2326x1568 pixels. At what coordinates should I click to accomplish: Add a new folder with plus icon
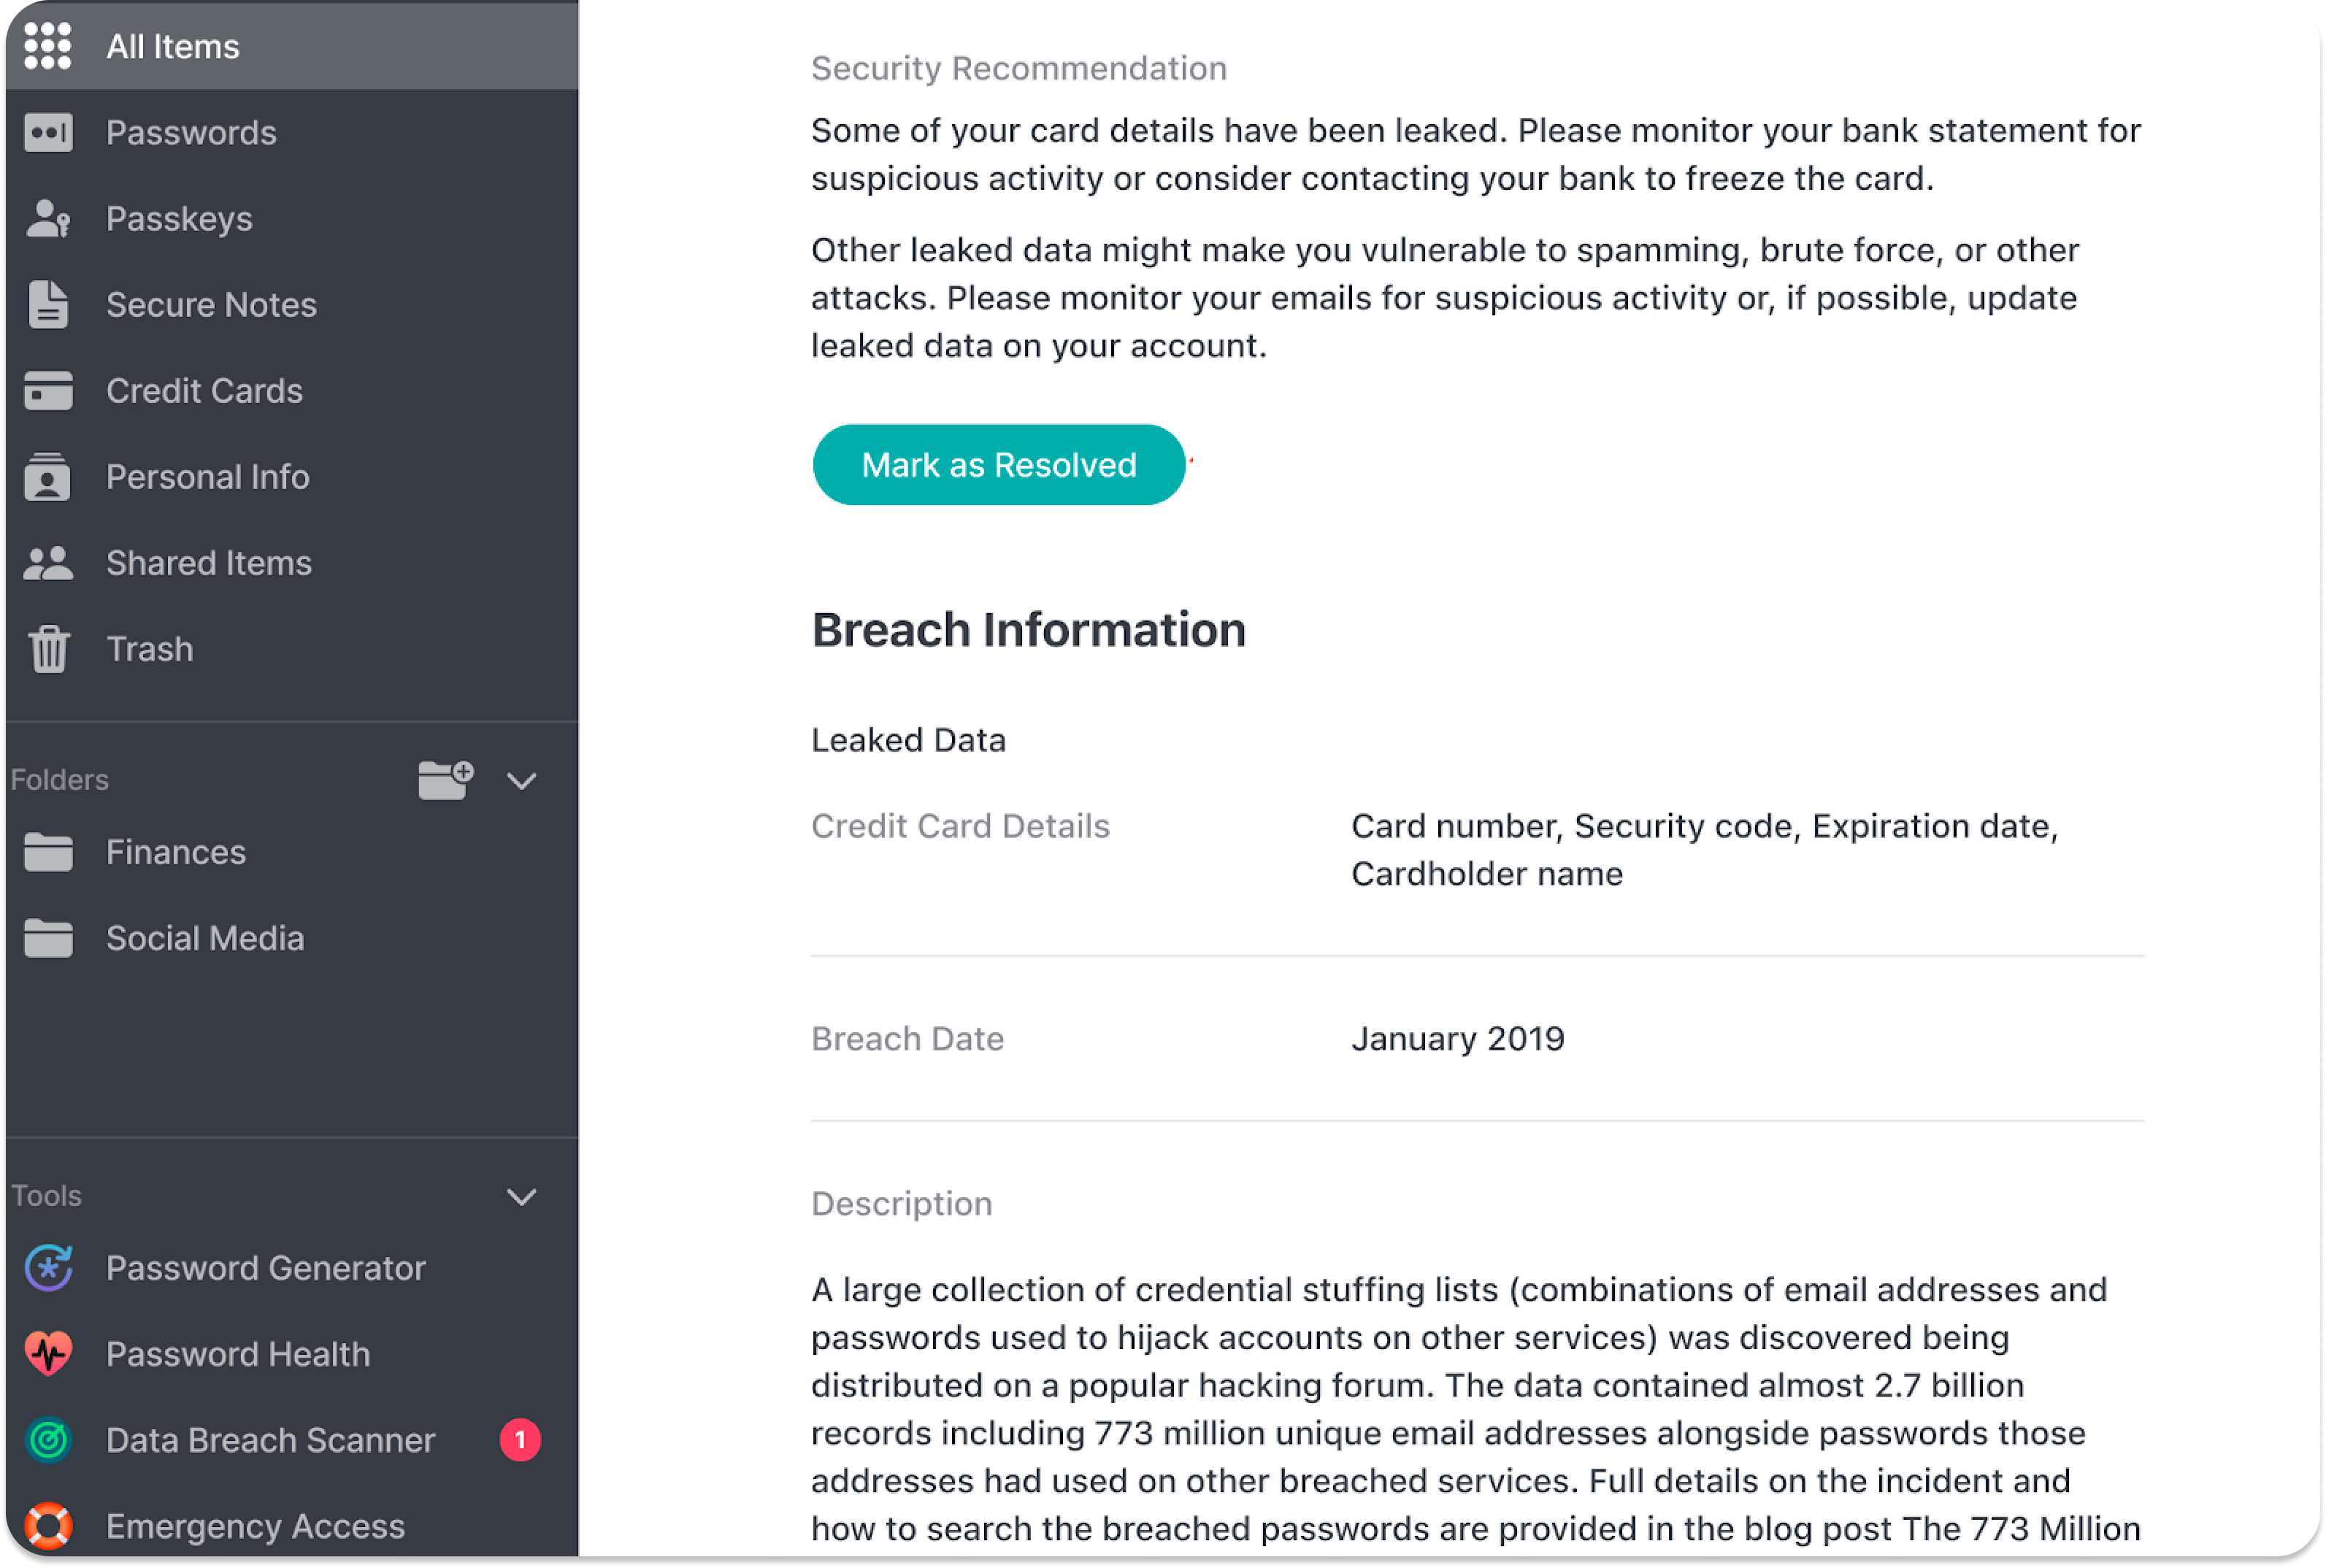click(x=446, y=780)
